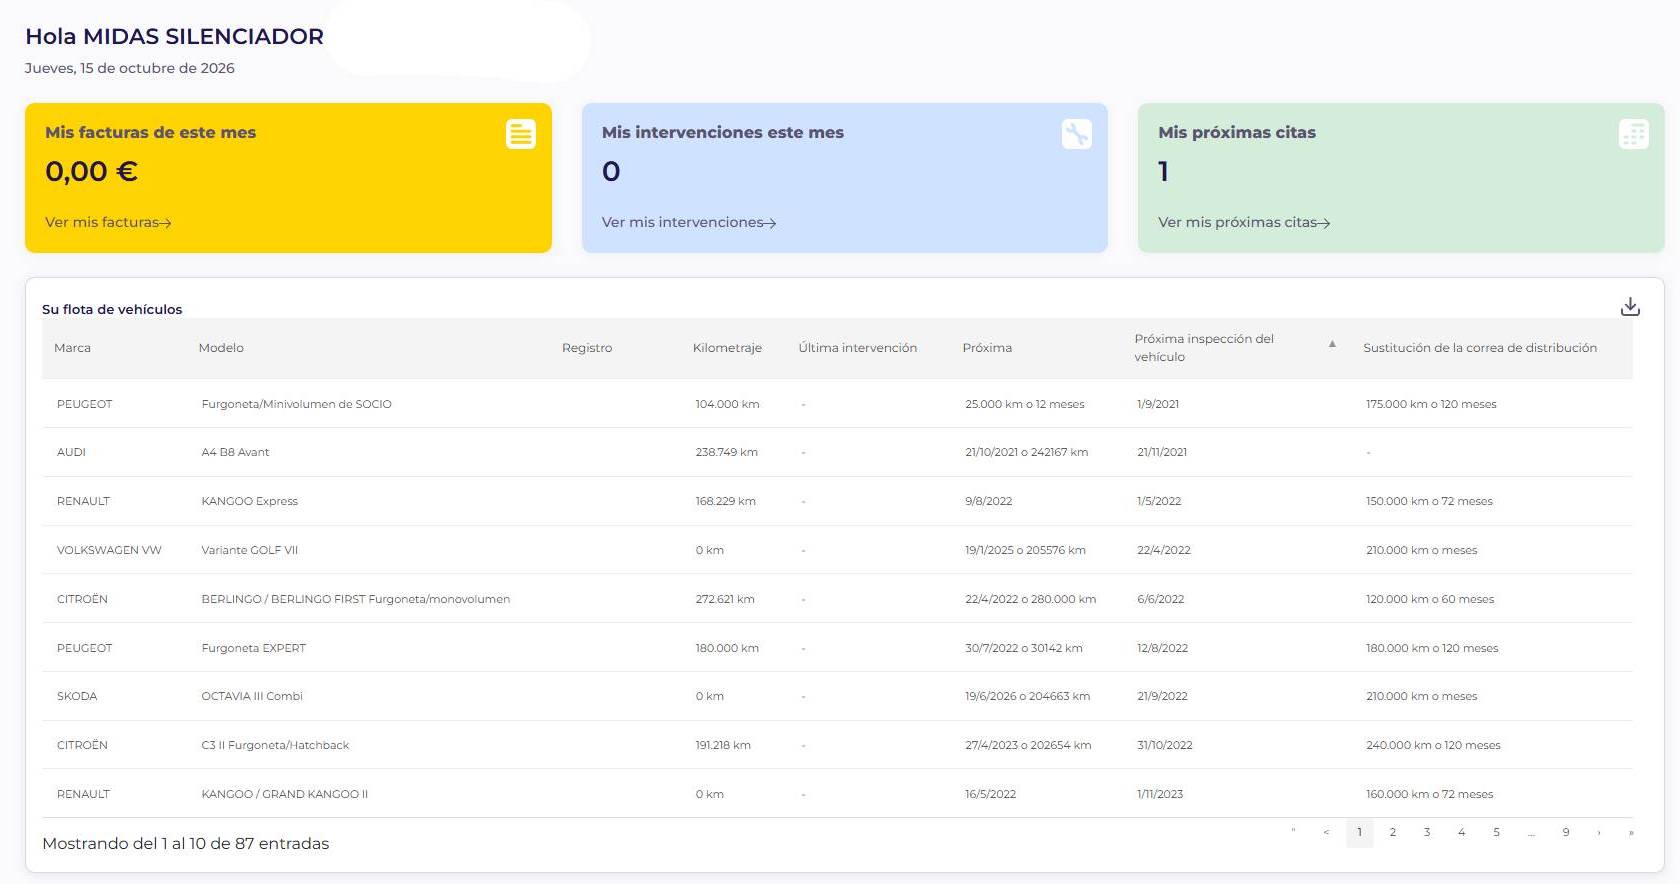Sort the table by Modelo column

click(221, 348)
